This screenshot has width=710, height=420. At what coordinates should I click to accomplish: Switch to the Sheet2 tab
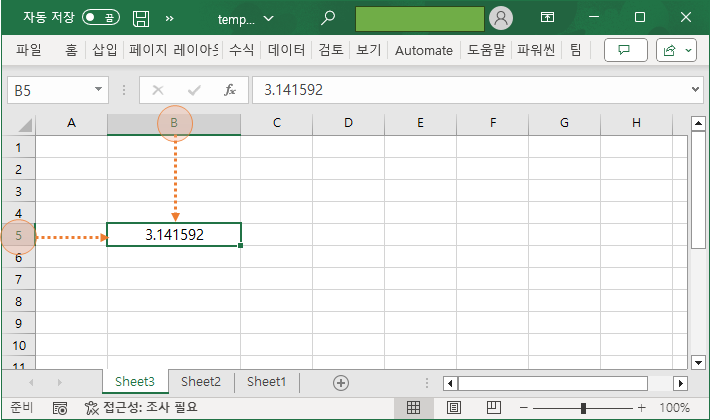(201, 382)
